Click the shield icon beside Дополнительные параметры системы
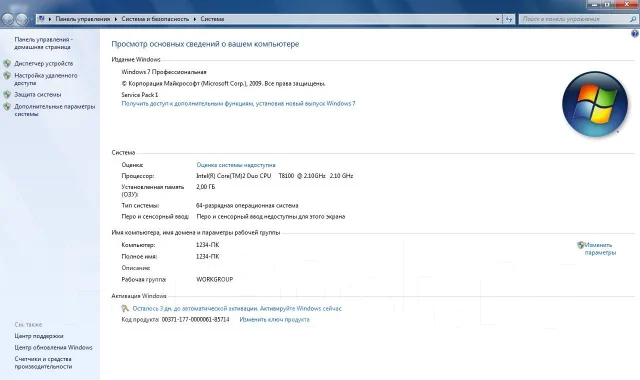 click(7, 107)
